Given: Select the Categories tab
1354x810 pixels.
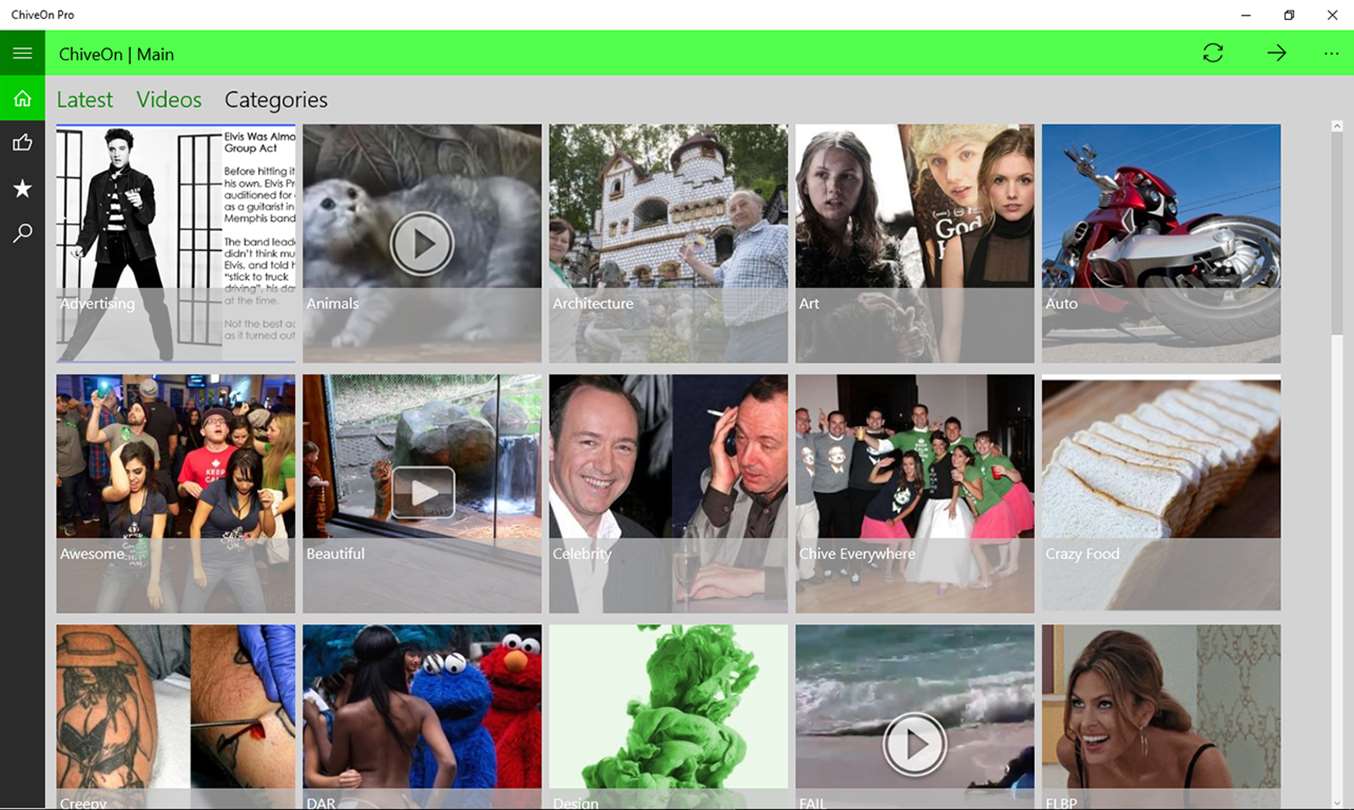Looking at the screenshot, I should pos(276,100).
